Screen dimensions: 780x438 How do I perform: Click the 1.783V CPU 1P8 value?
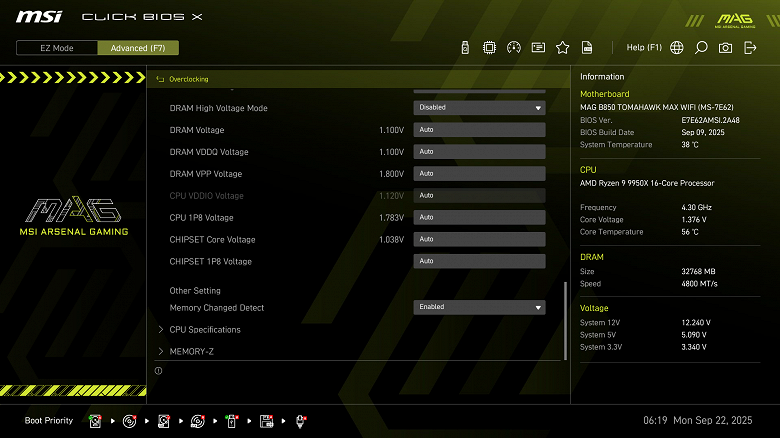point(391,218)
